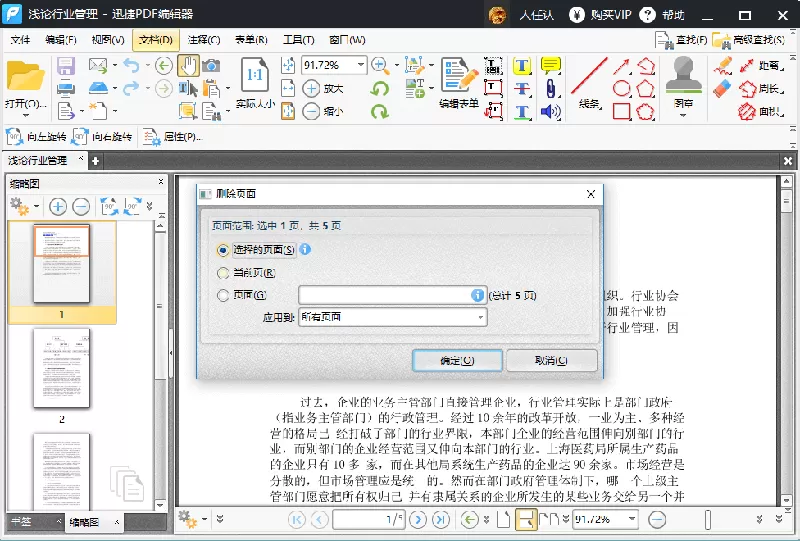Click the Edit Form icon (编辑表单)

pos(459,83)
